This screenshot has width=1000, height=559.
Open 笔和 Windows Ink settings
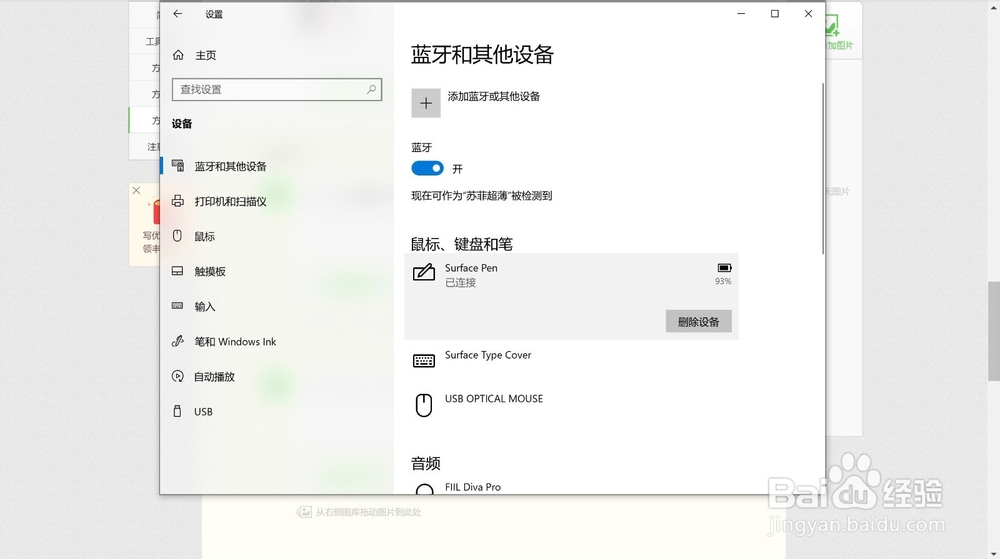(x=277, y=342)
